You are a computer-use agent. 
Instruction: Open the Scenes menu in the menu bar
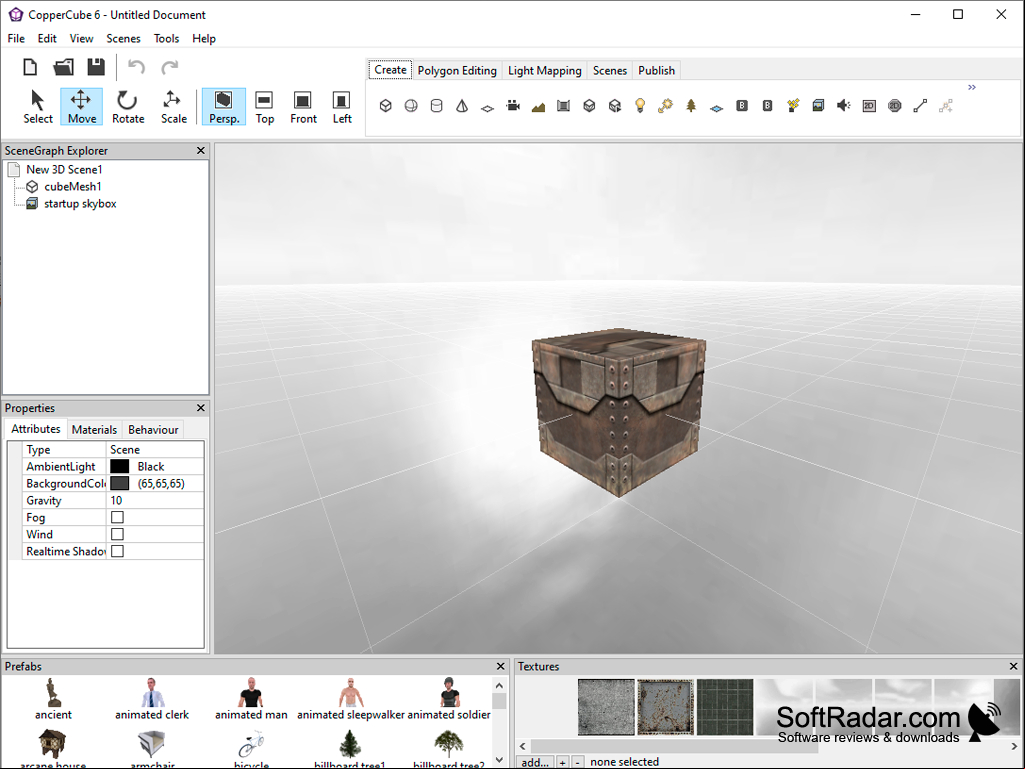coord(124,39)
